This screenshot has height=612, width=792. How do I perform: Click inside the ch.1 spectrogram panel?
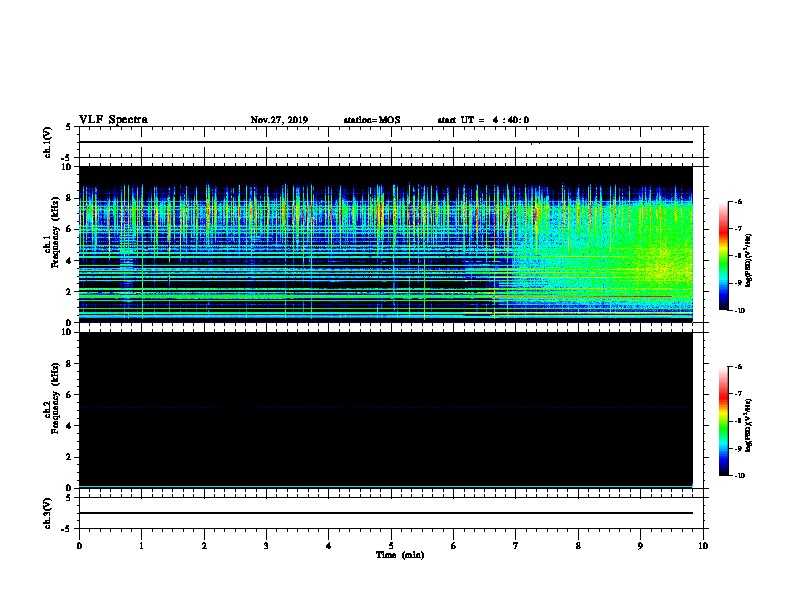[x=386, y=244]
